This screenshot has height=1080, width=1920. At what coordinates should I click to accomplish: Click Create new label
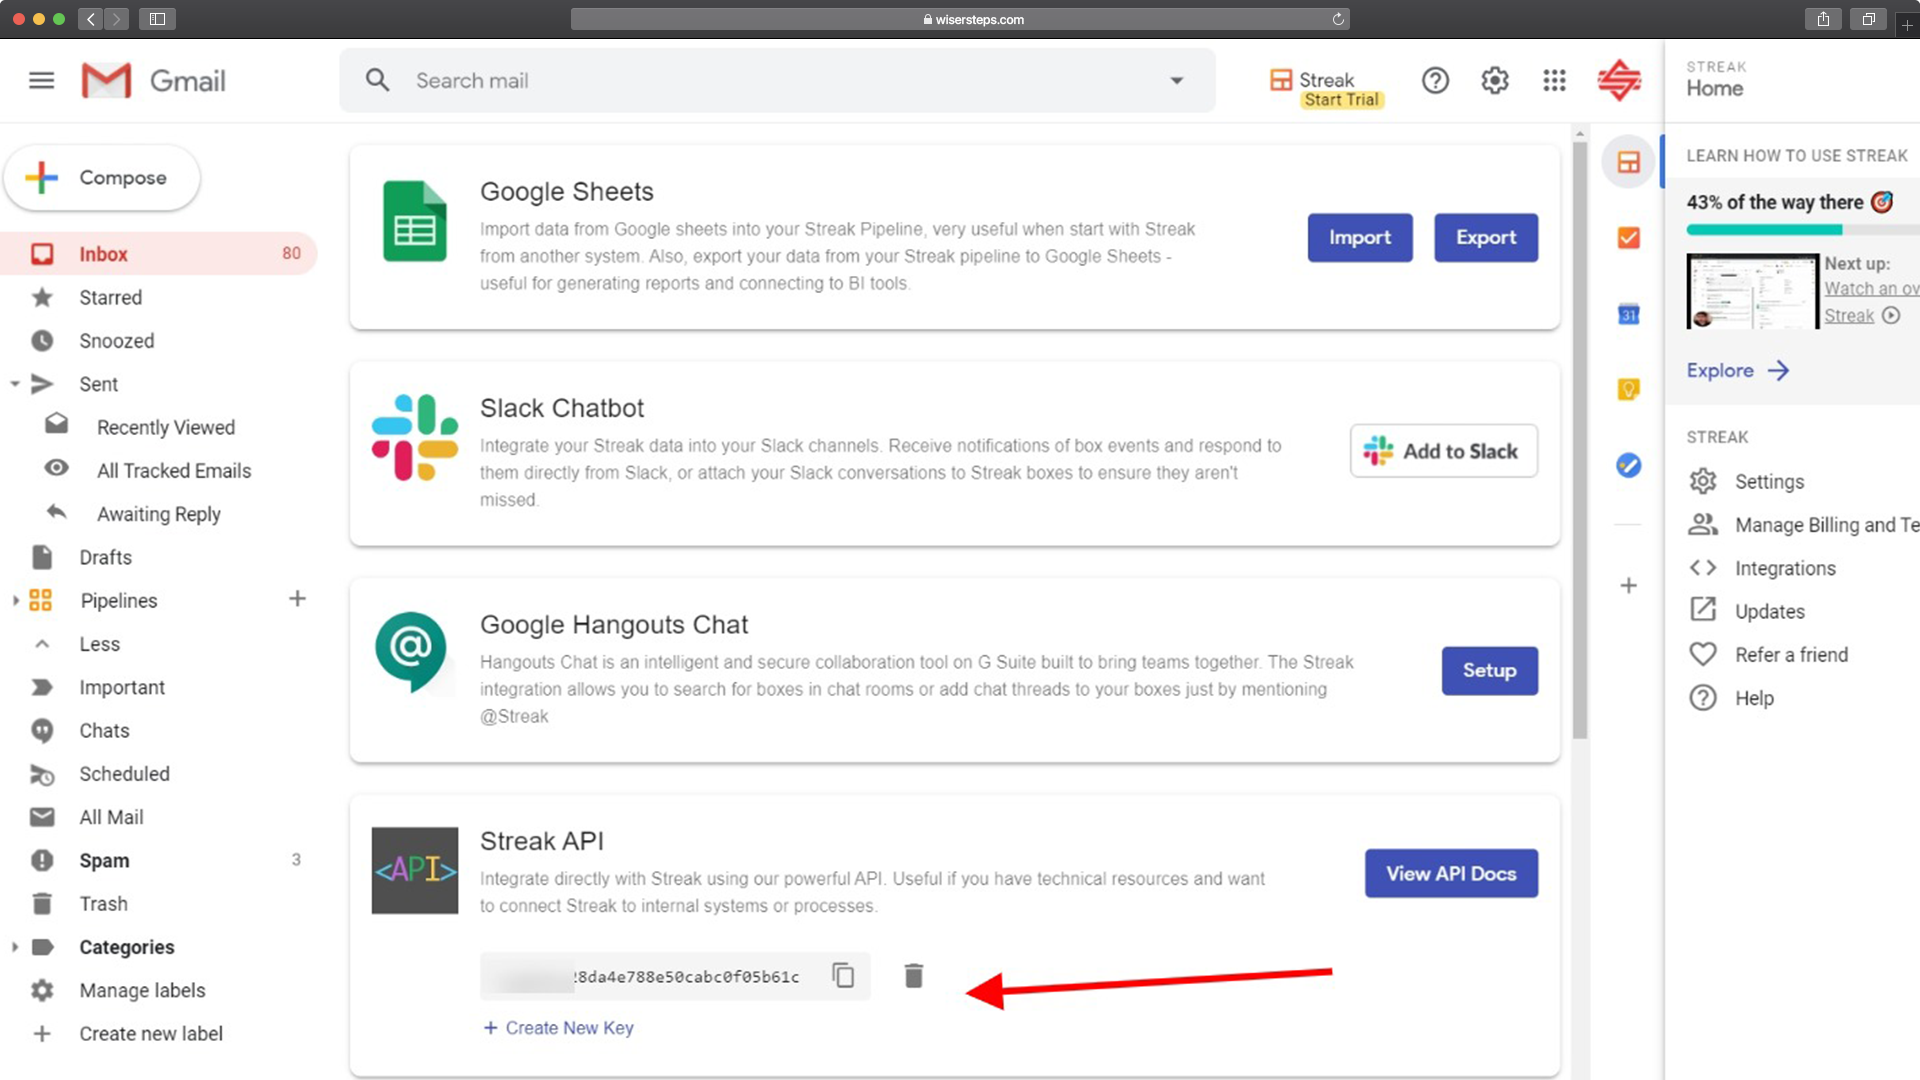[151, 1034]
